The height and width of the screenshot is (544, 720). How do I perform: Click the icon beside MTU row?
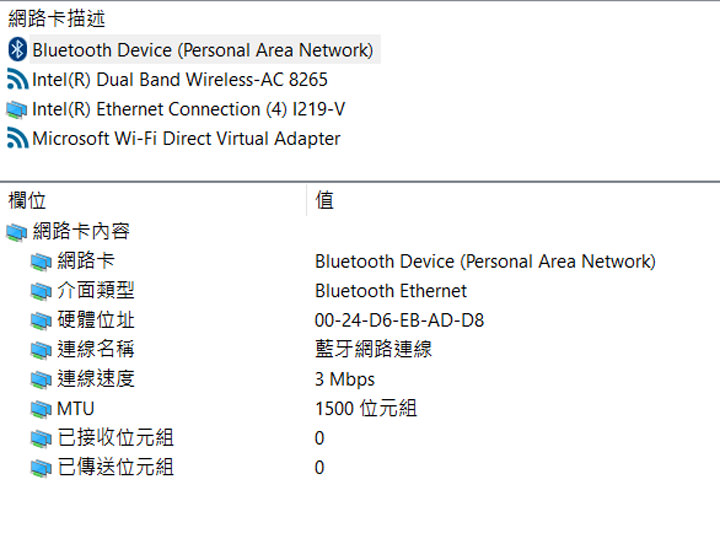point(41,409)
